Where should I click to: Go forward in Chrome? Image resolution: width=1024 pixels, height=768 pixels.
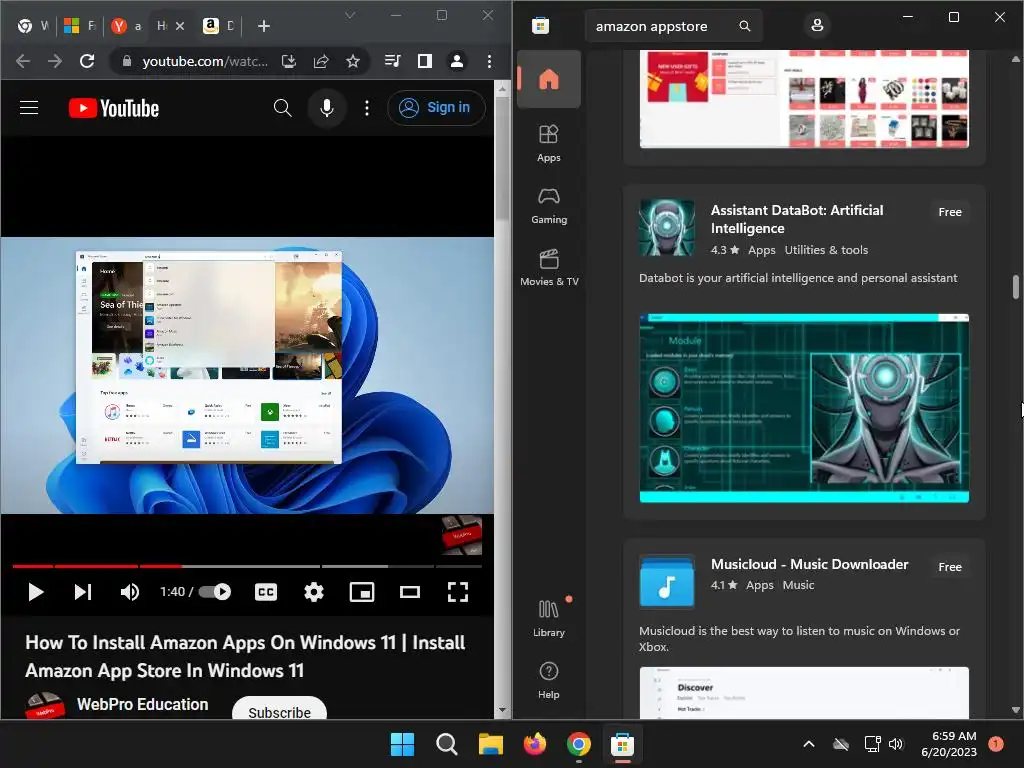(x=55, y=61)
